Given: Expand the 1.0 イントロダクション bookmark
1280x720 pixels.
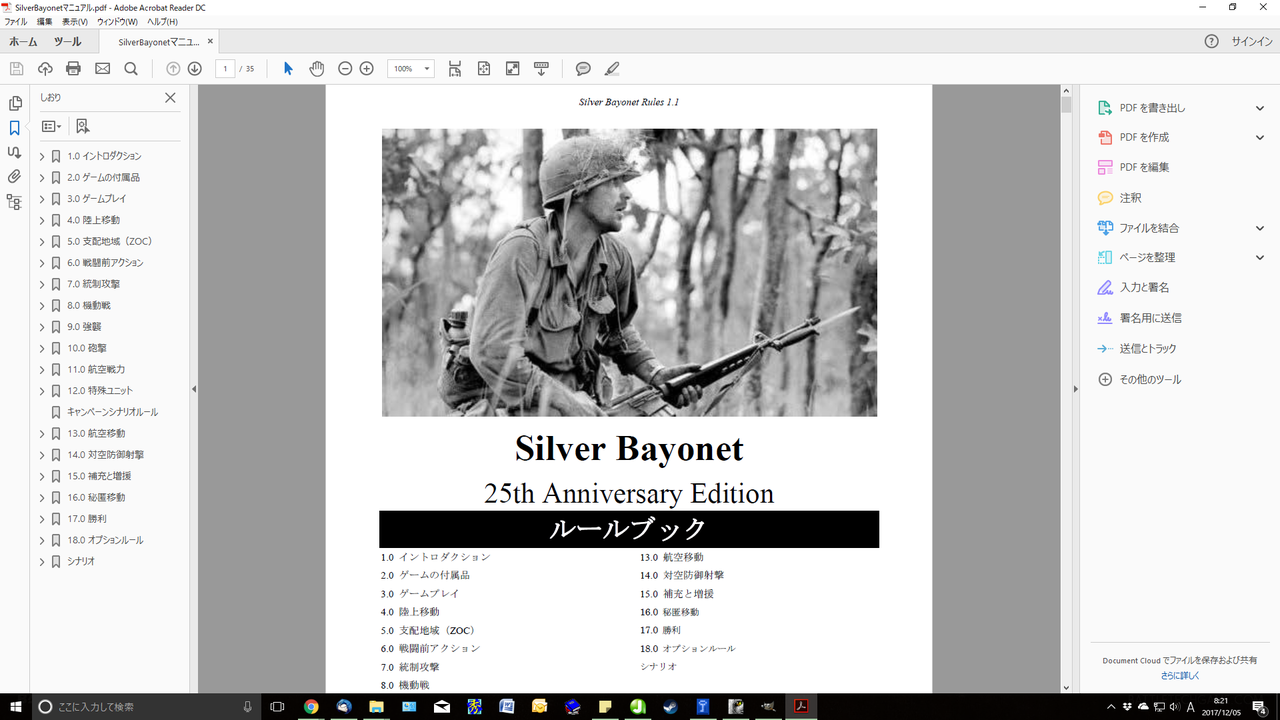Looking at the screenshot, I should point(42,156).
